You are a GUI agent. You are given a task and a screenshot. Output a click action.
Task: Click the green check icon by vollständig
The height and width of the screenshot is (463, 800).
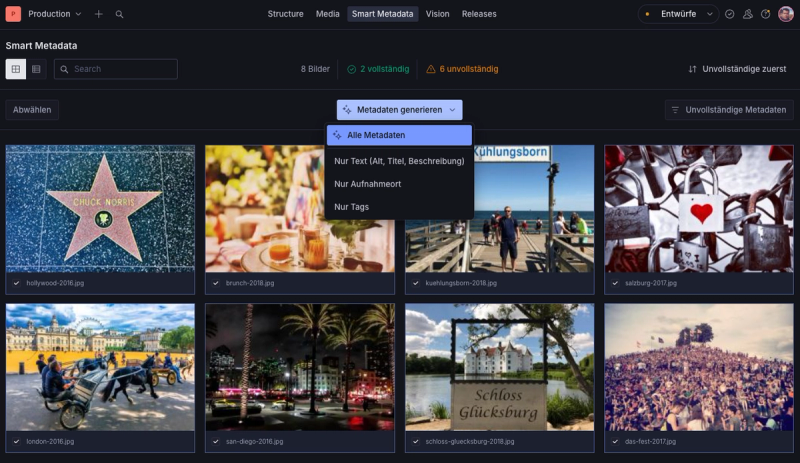pos(352,69)
